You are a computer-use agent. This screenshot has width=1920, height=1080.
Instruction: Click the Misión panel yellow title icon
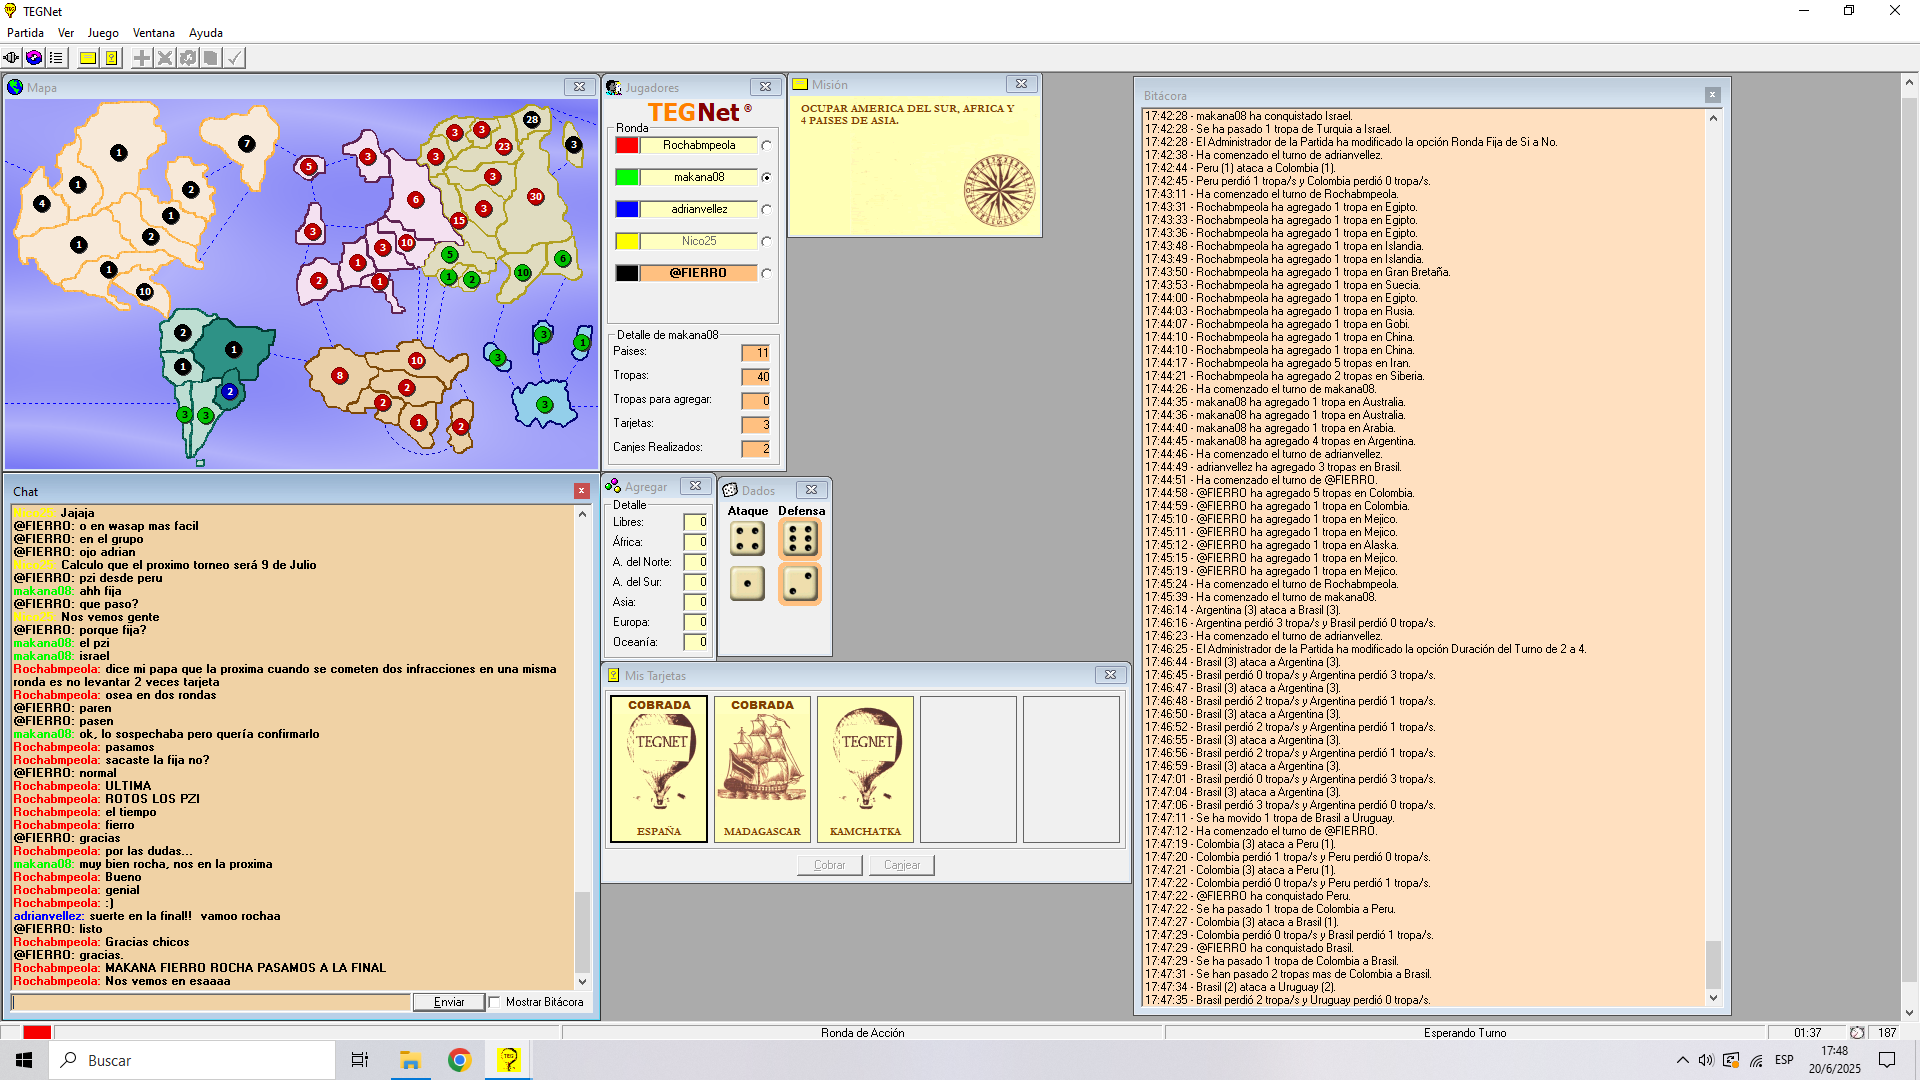[x=801, y=85]
